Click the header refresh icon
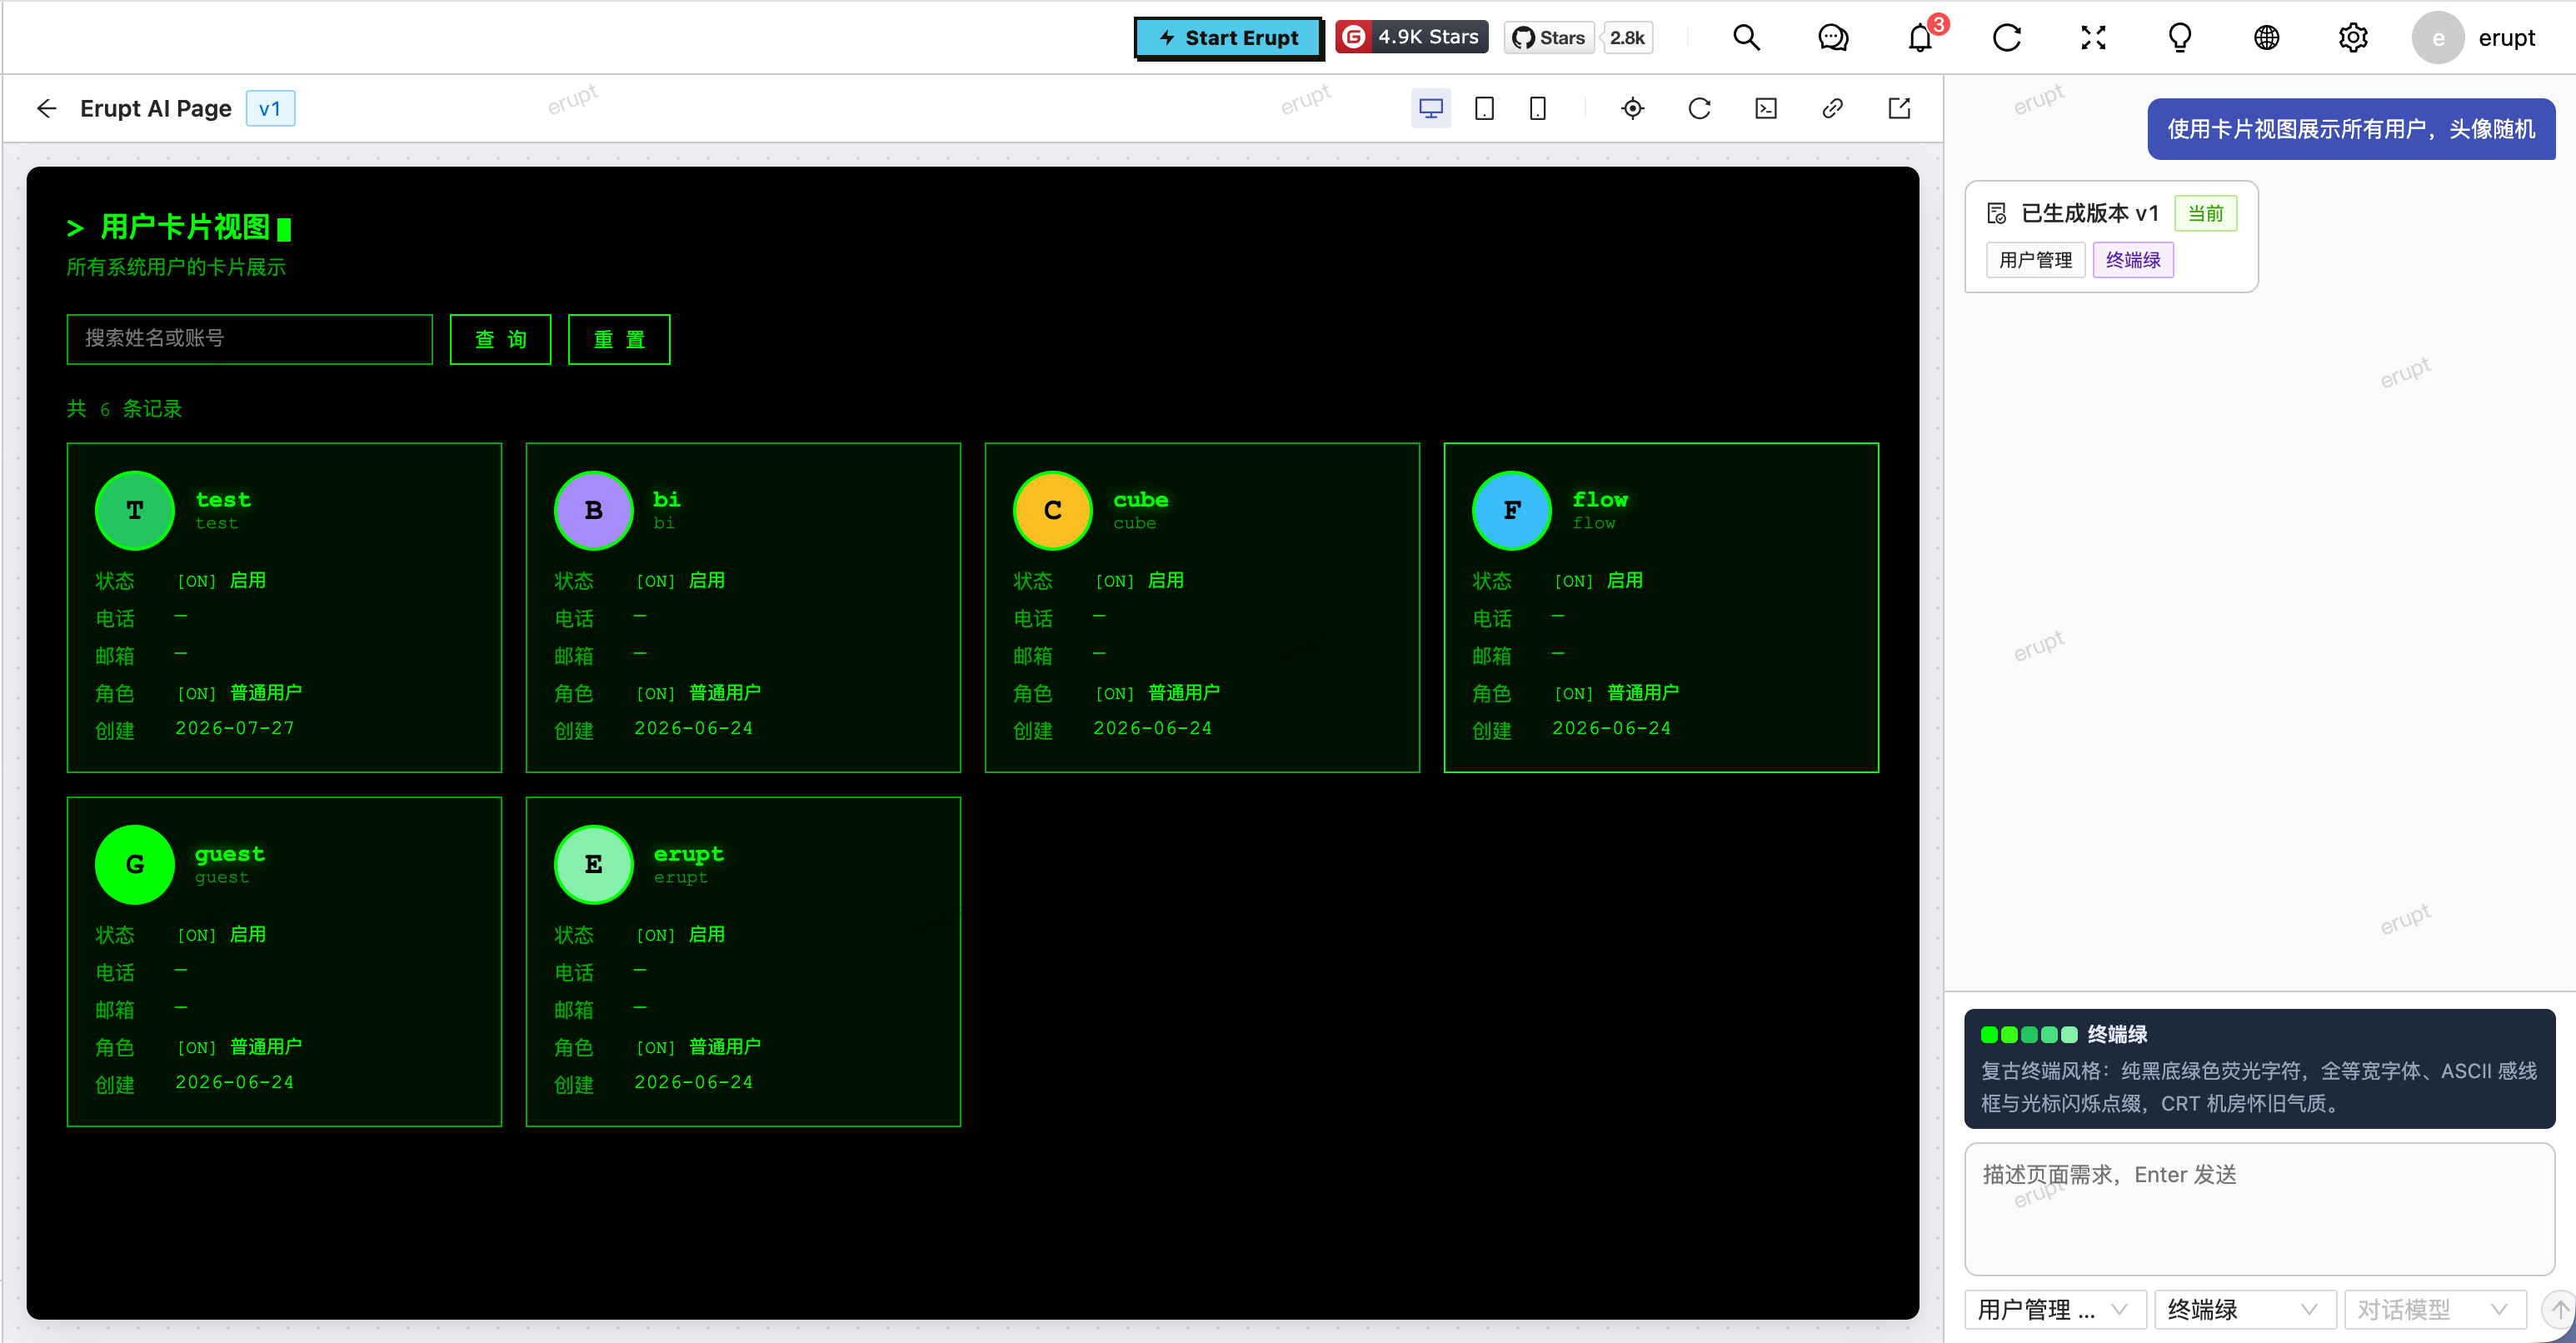Screen dimensions: 2576x1343 tap(2006, 38)
